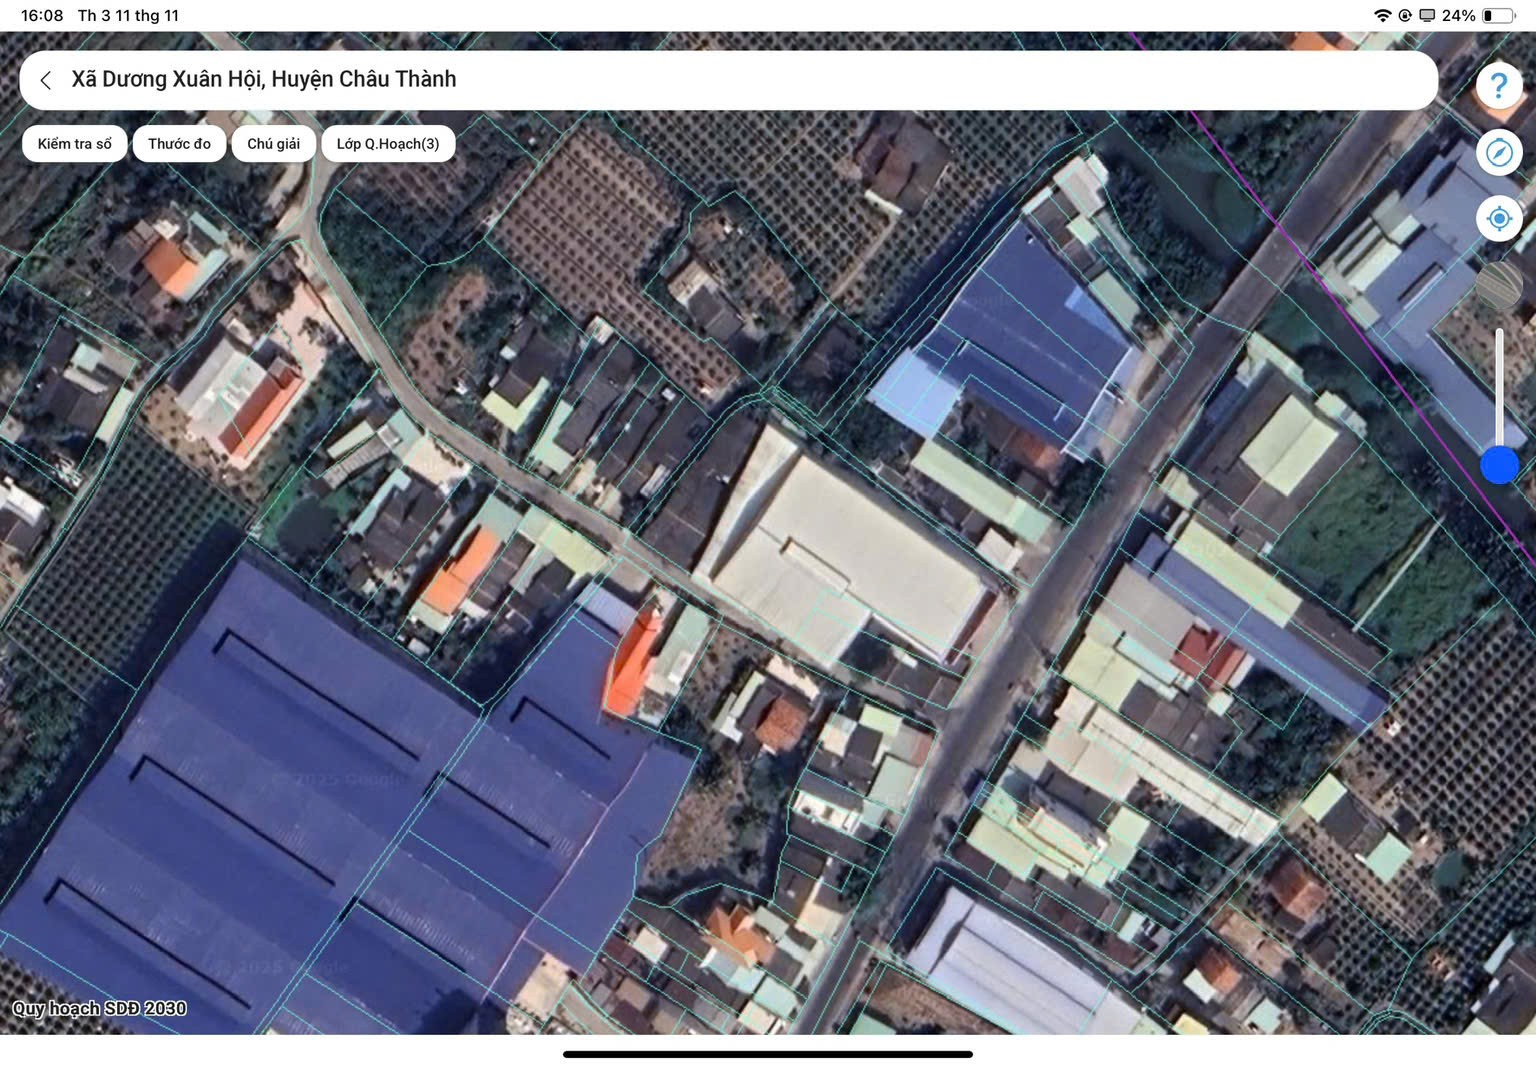Tap the screen mirroring status icon
This screenshot has height=1068, width=1536.
pyautogui.click(x=1427, y=16)
